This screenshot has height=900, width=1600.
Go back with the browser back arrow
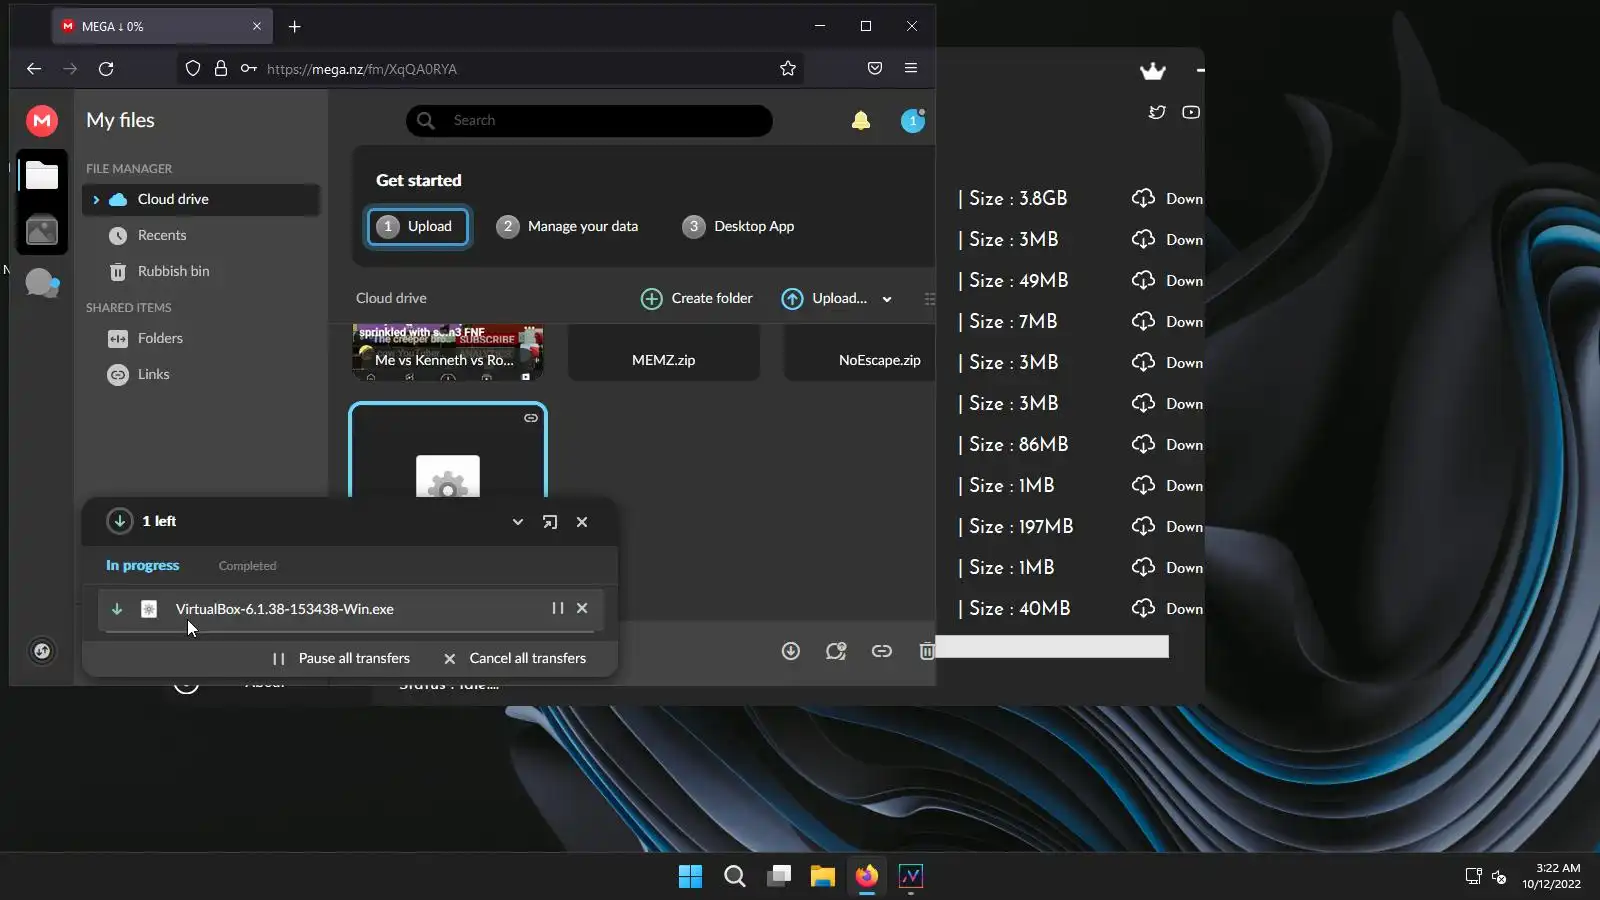coord(34,69)
